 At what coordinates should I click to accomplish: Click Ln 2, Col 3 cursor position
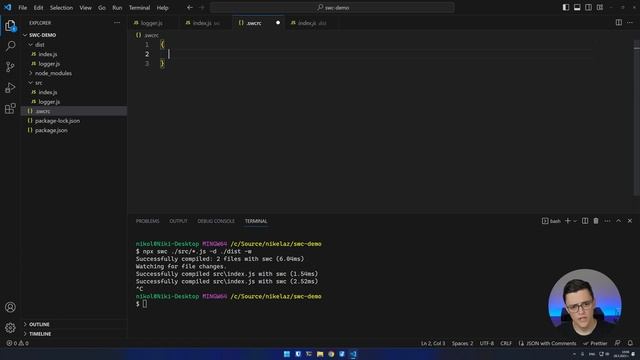433,343
